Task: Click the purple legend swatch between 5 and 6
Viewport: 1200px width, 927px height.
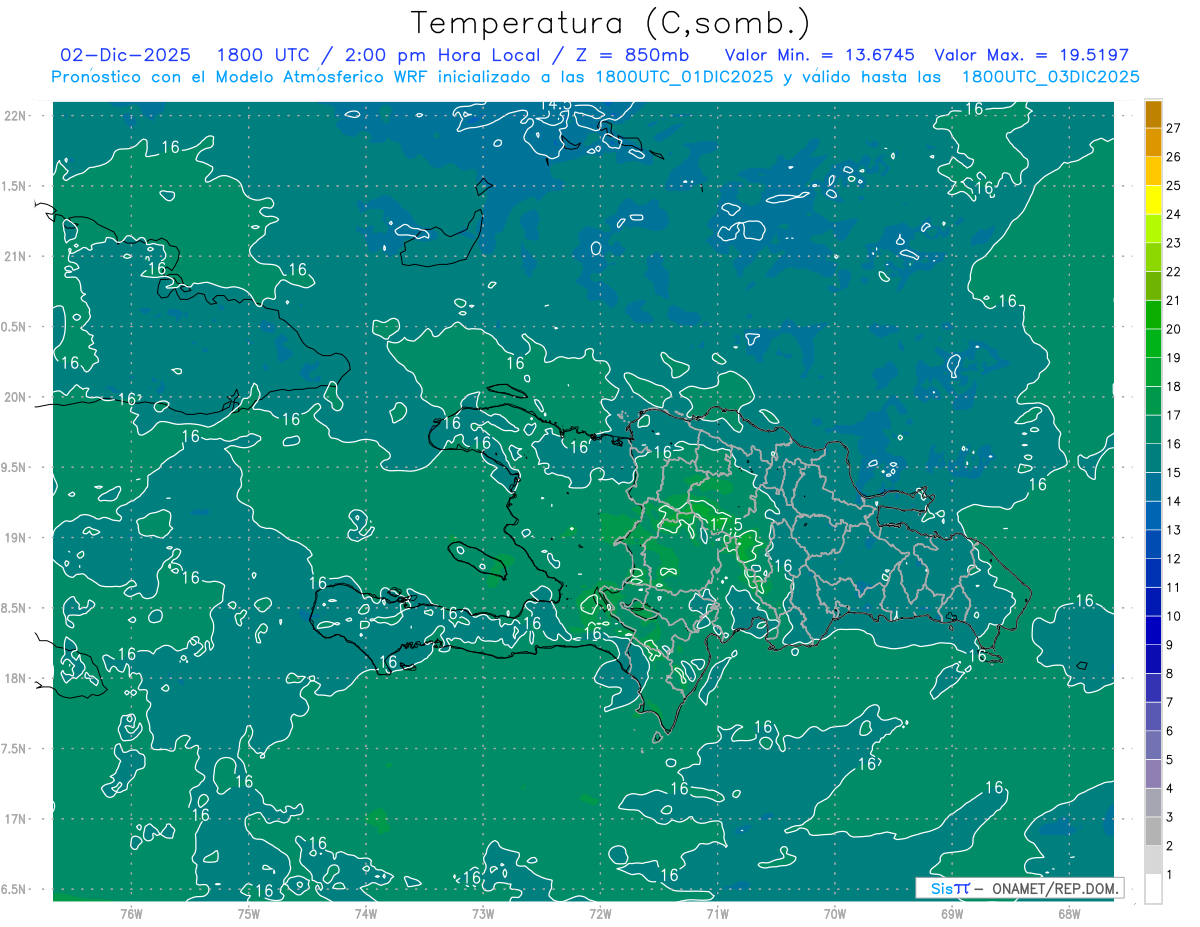Action: [1153, 745]
